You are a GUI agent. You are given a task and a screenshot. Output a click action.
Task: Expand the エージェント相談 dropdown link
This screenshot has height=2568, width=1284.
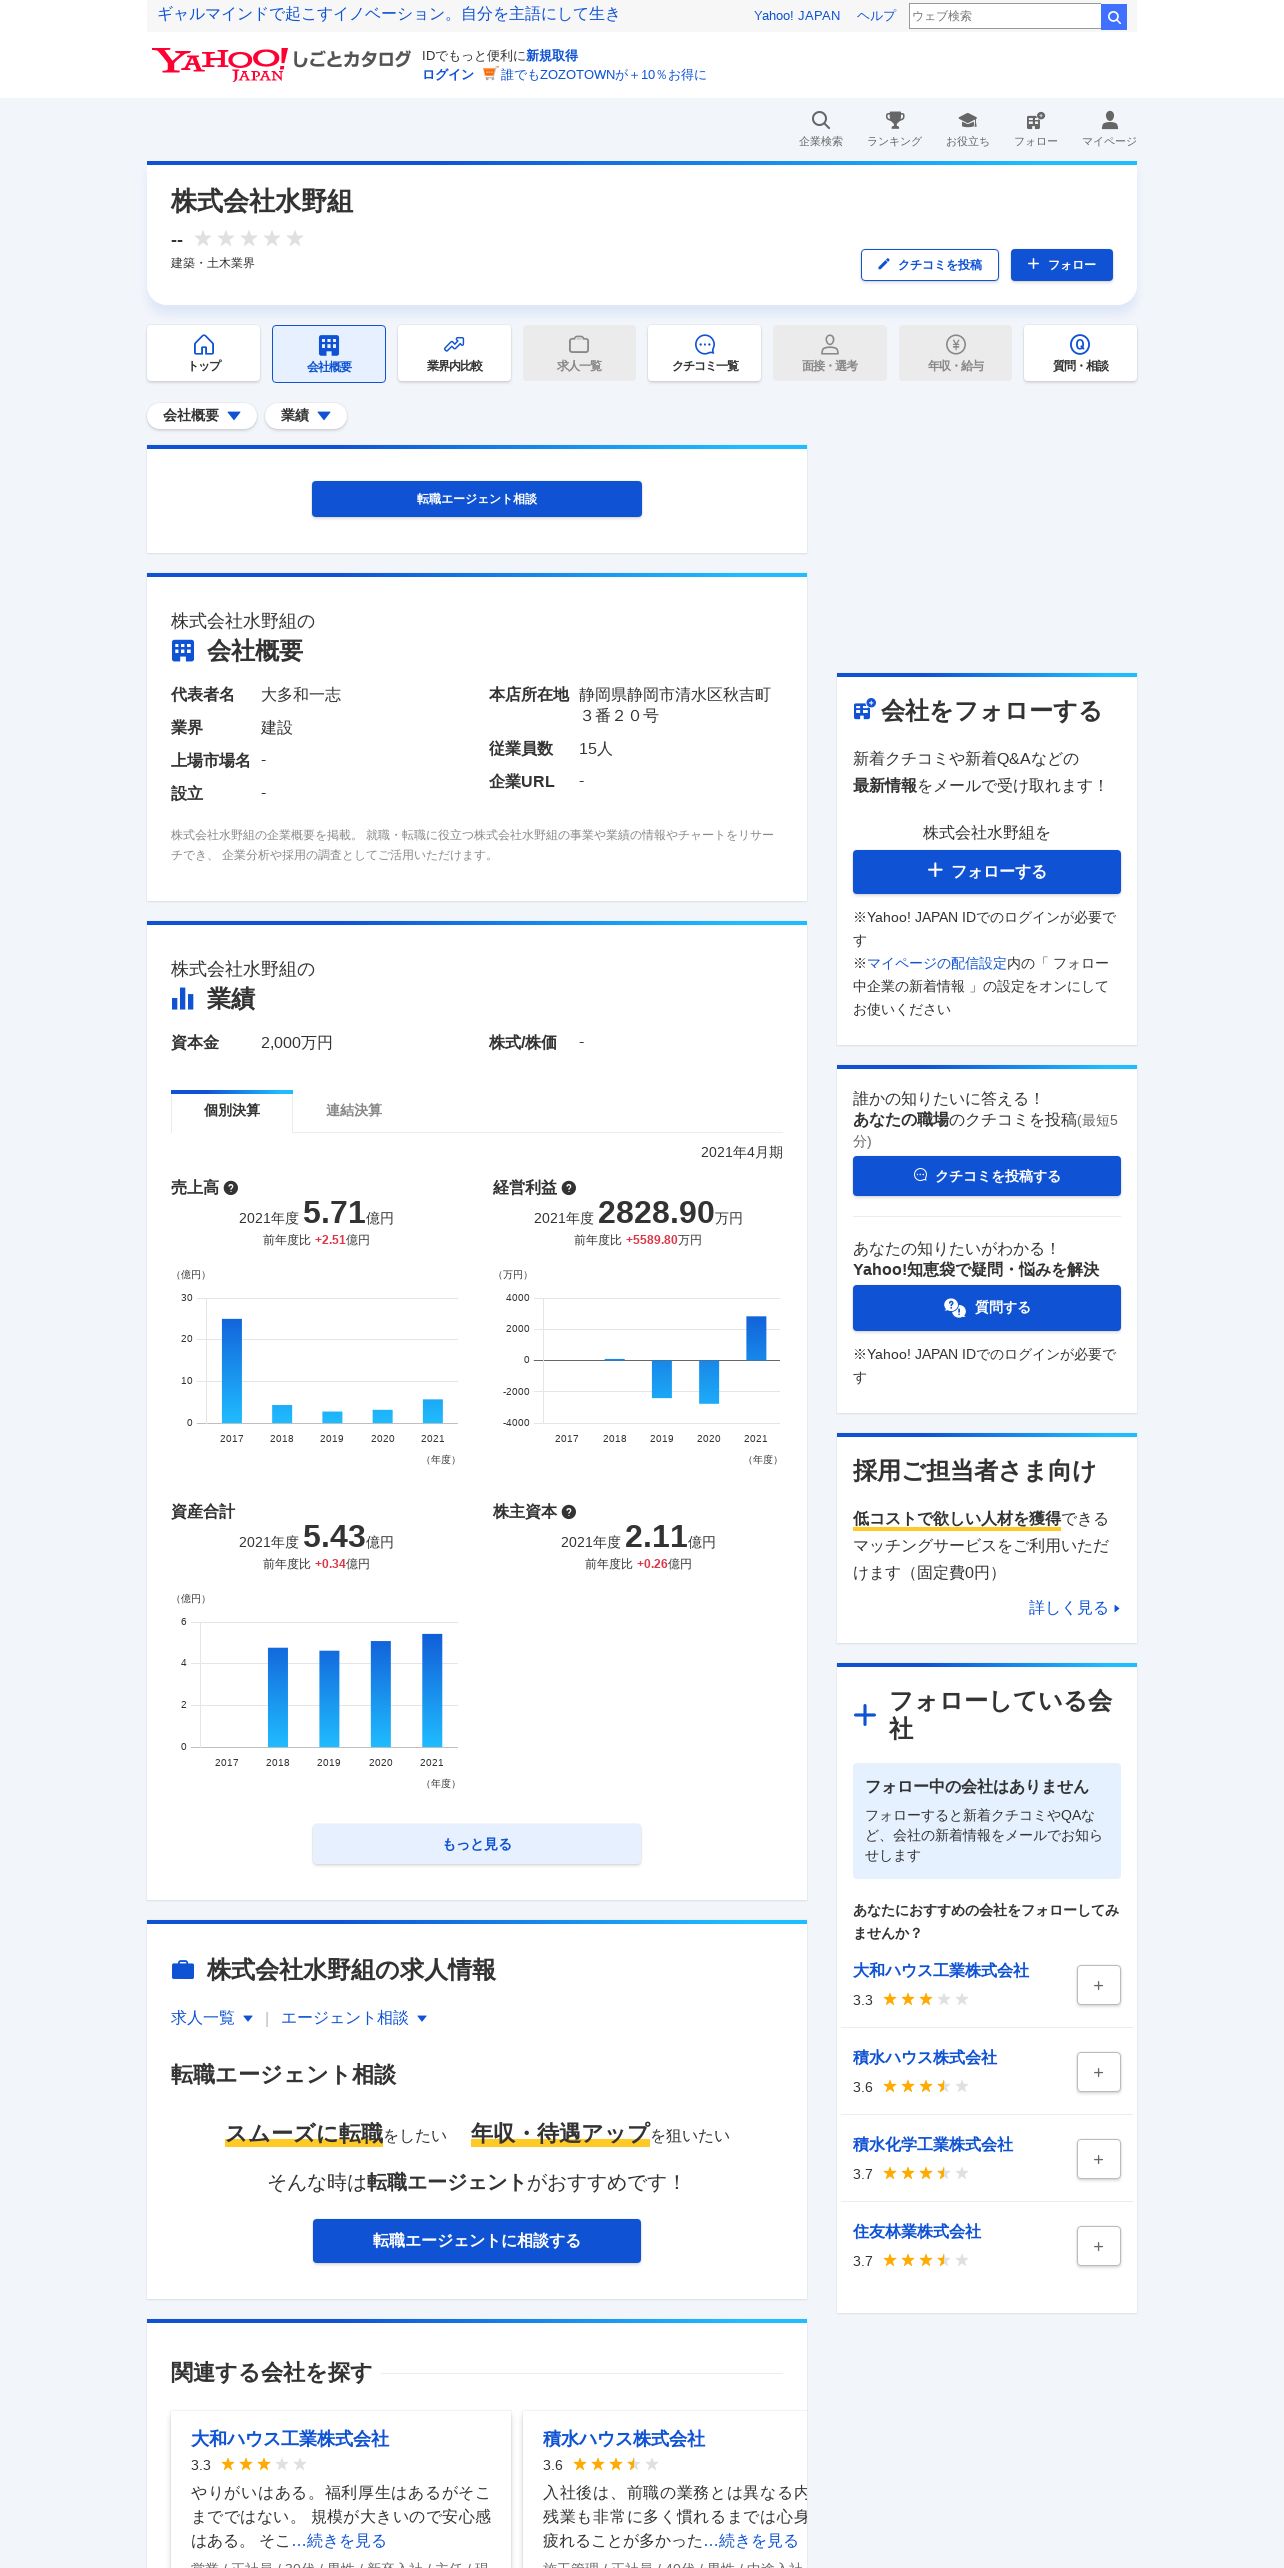[x=354, y=2018]
